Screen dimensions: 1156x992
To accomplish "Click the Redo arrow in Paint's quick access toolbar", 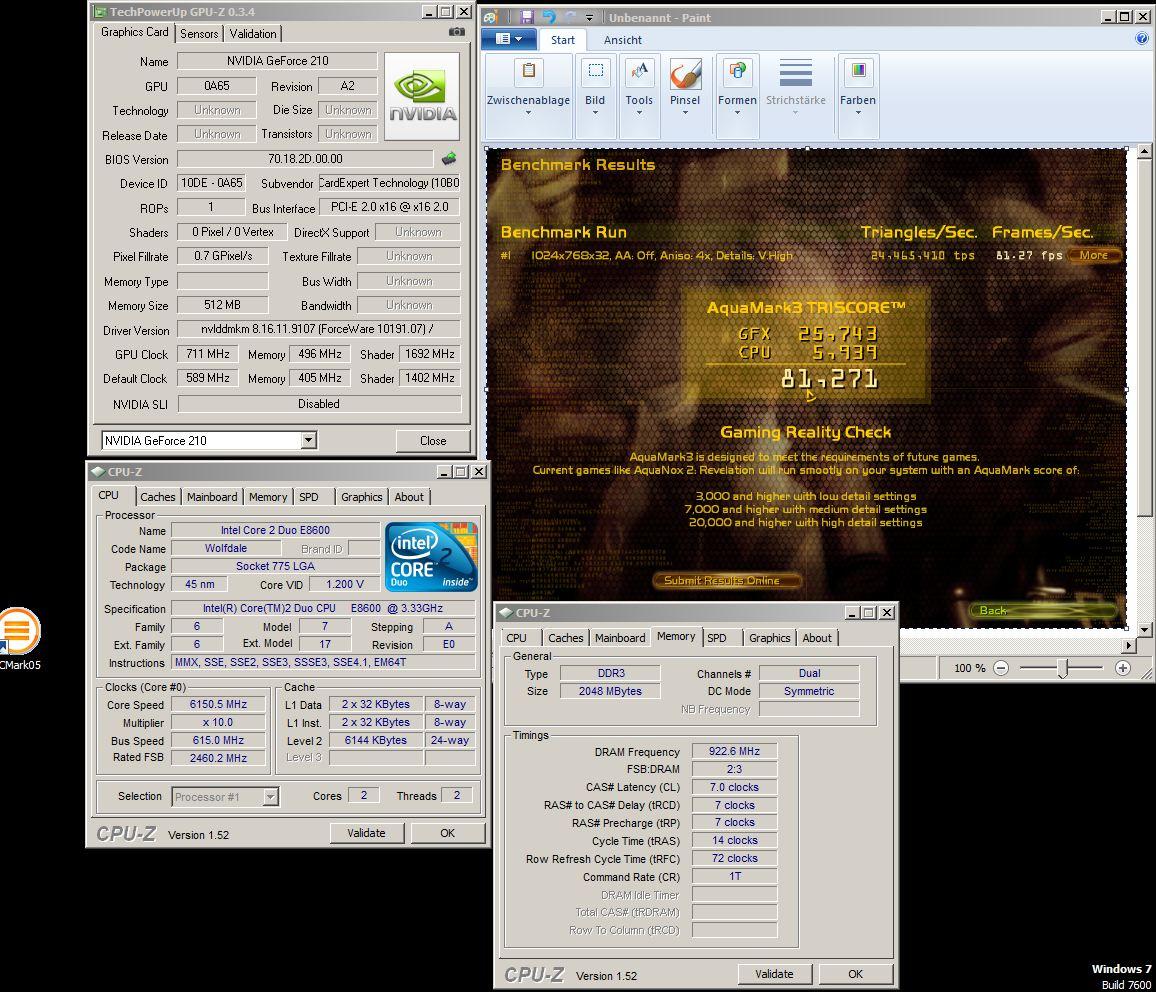I will (x=570, y=16).
